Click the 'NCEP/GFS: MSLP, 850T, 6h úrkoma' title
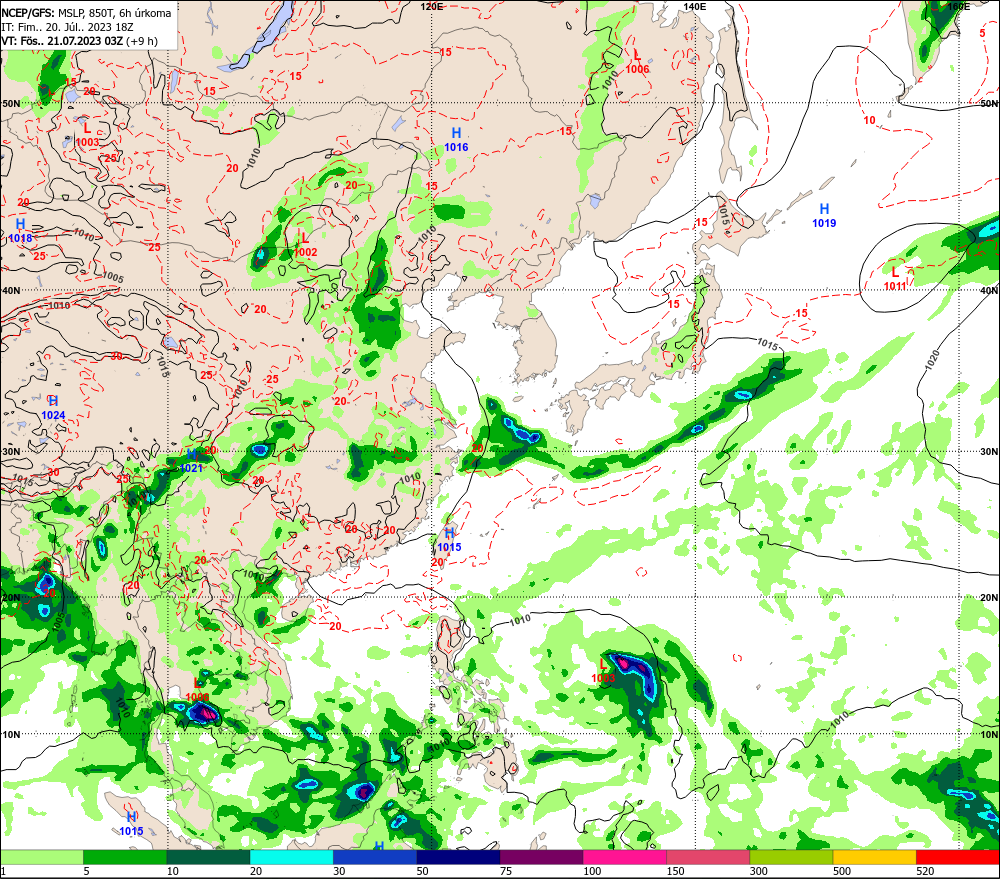 click(86, 13)
